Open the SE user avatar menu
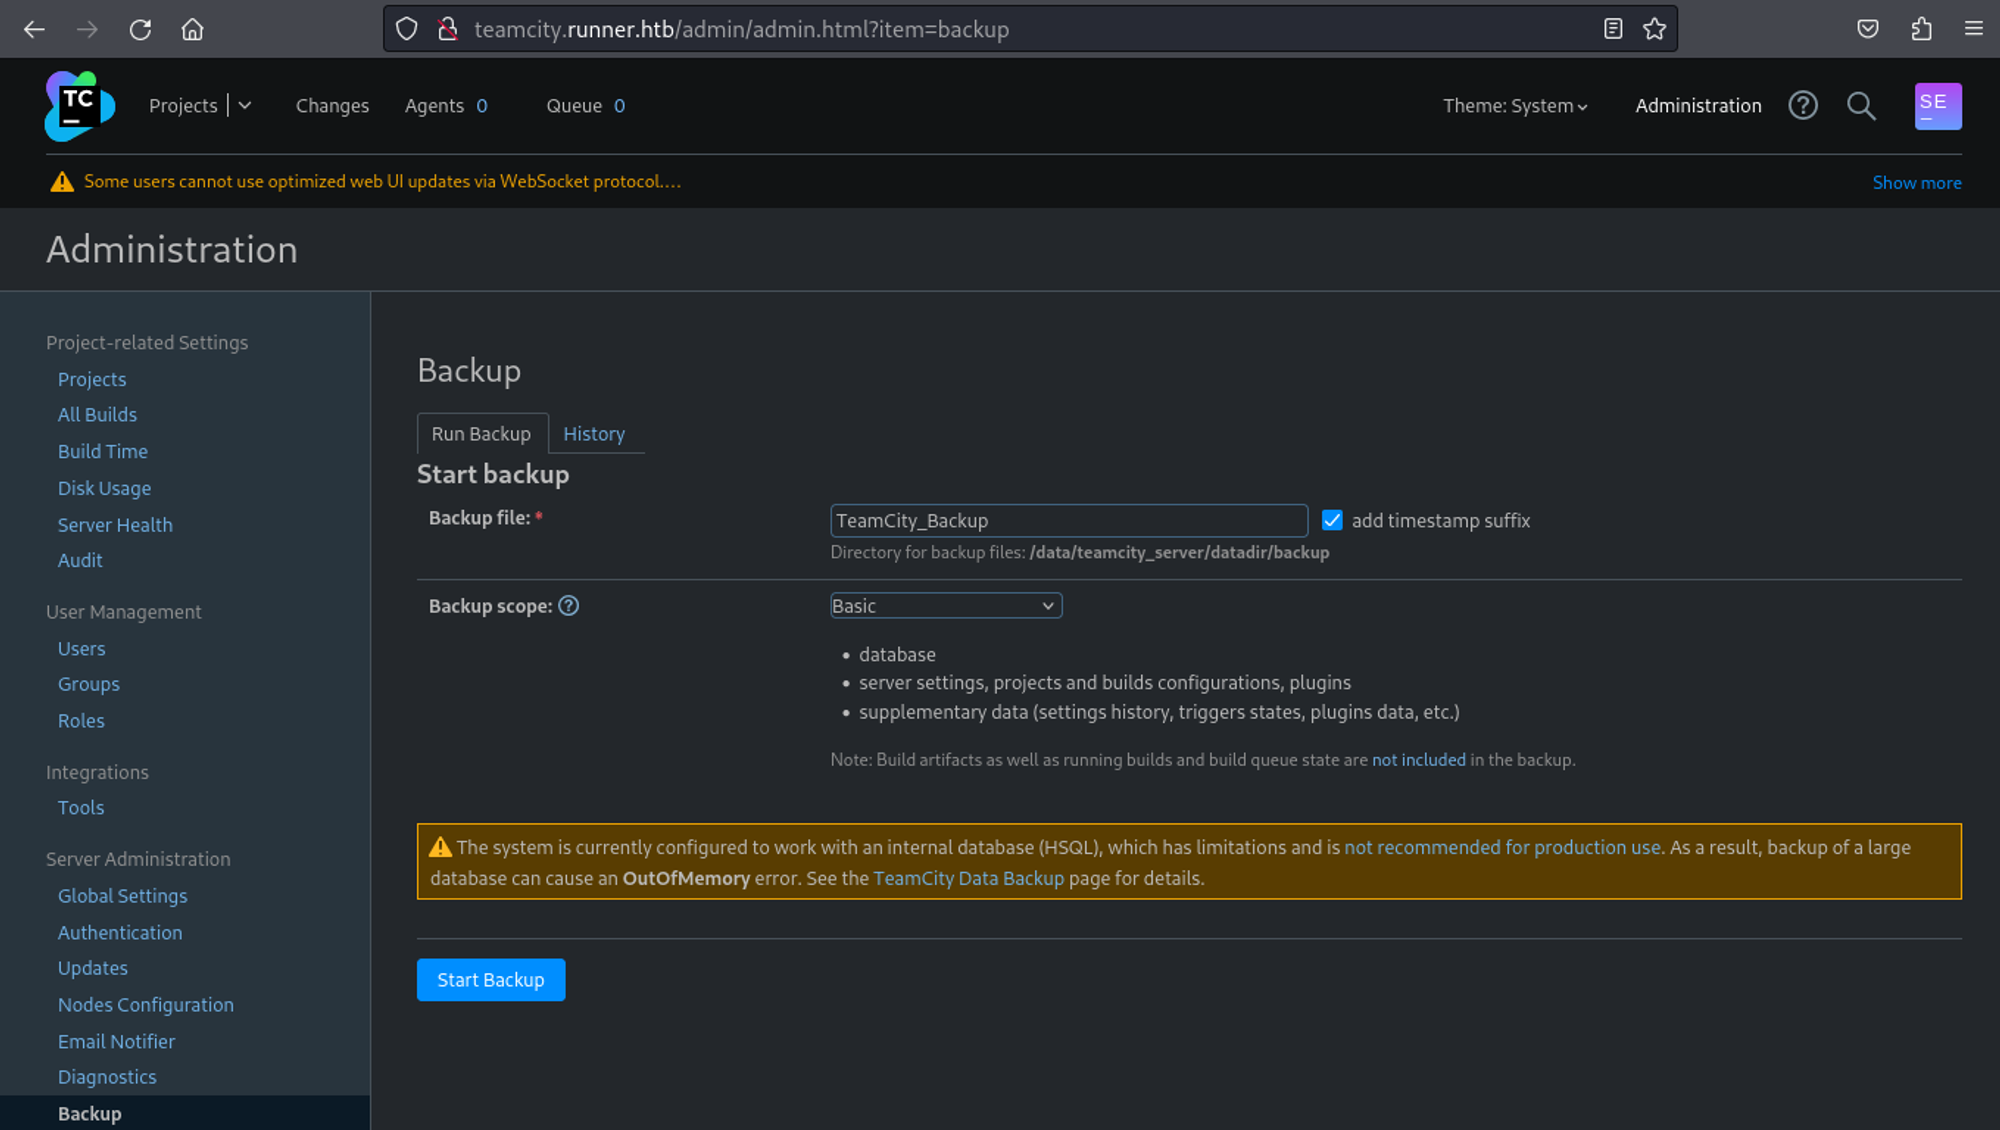The image size is (2000, 1130). (x=1937, y=106)
